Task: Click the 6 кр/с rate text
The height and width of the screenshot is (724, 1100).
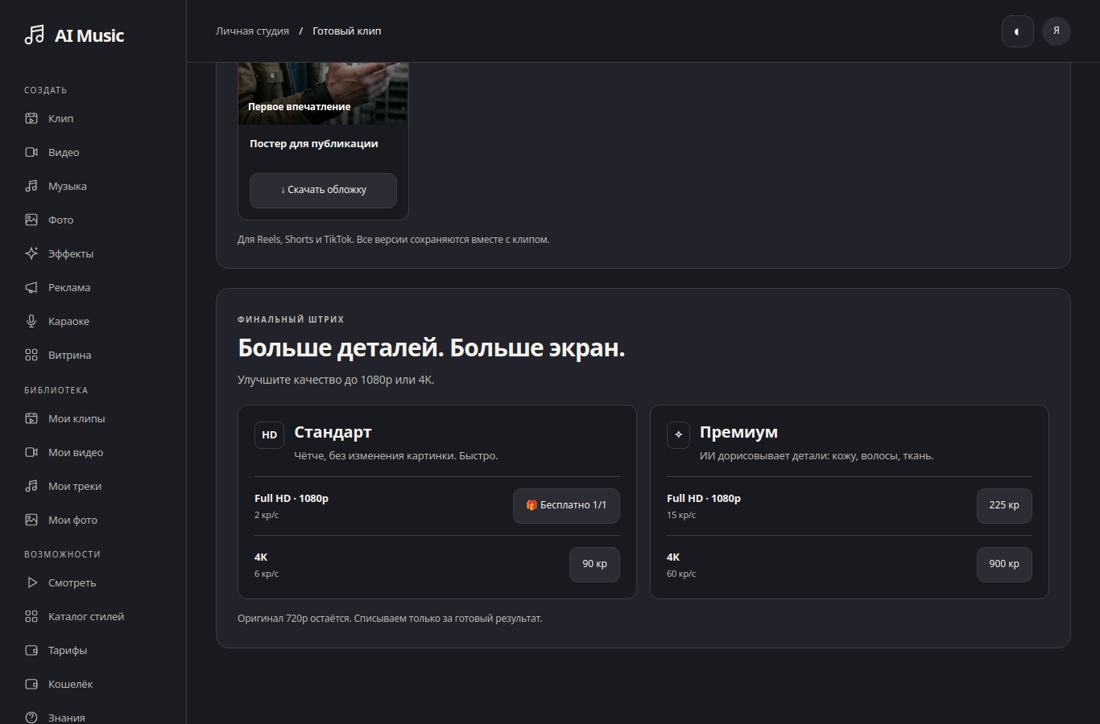Action: (267, 574)
